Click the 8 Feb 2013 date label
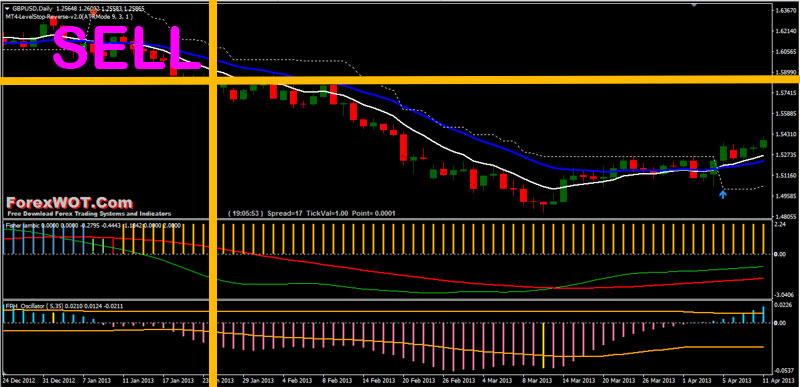800x387 pixels. (x=338, y=381)
